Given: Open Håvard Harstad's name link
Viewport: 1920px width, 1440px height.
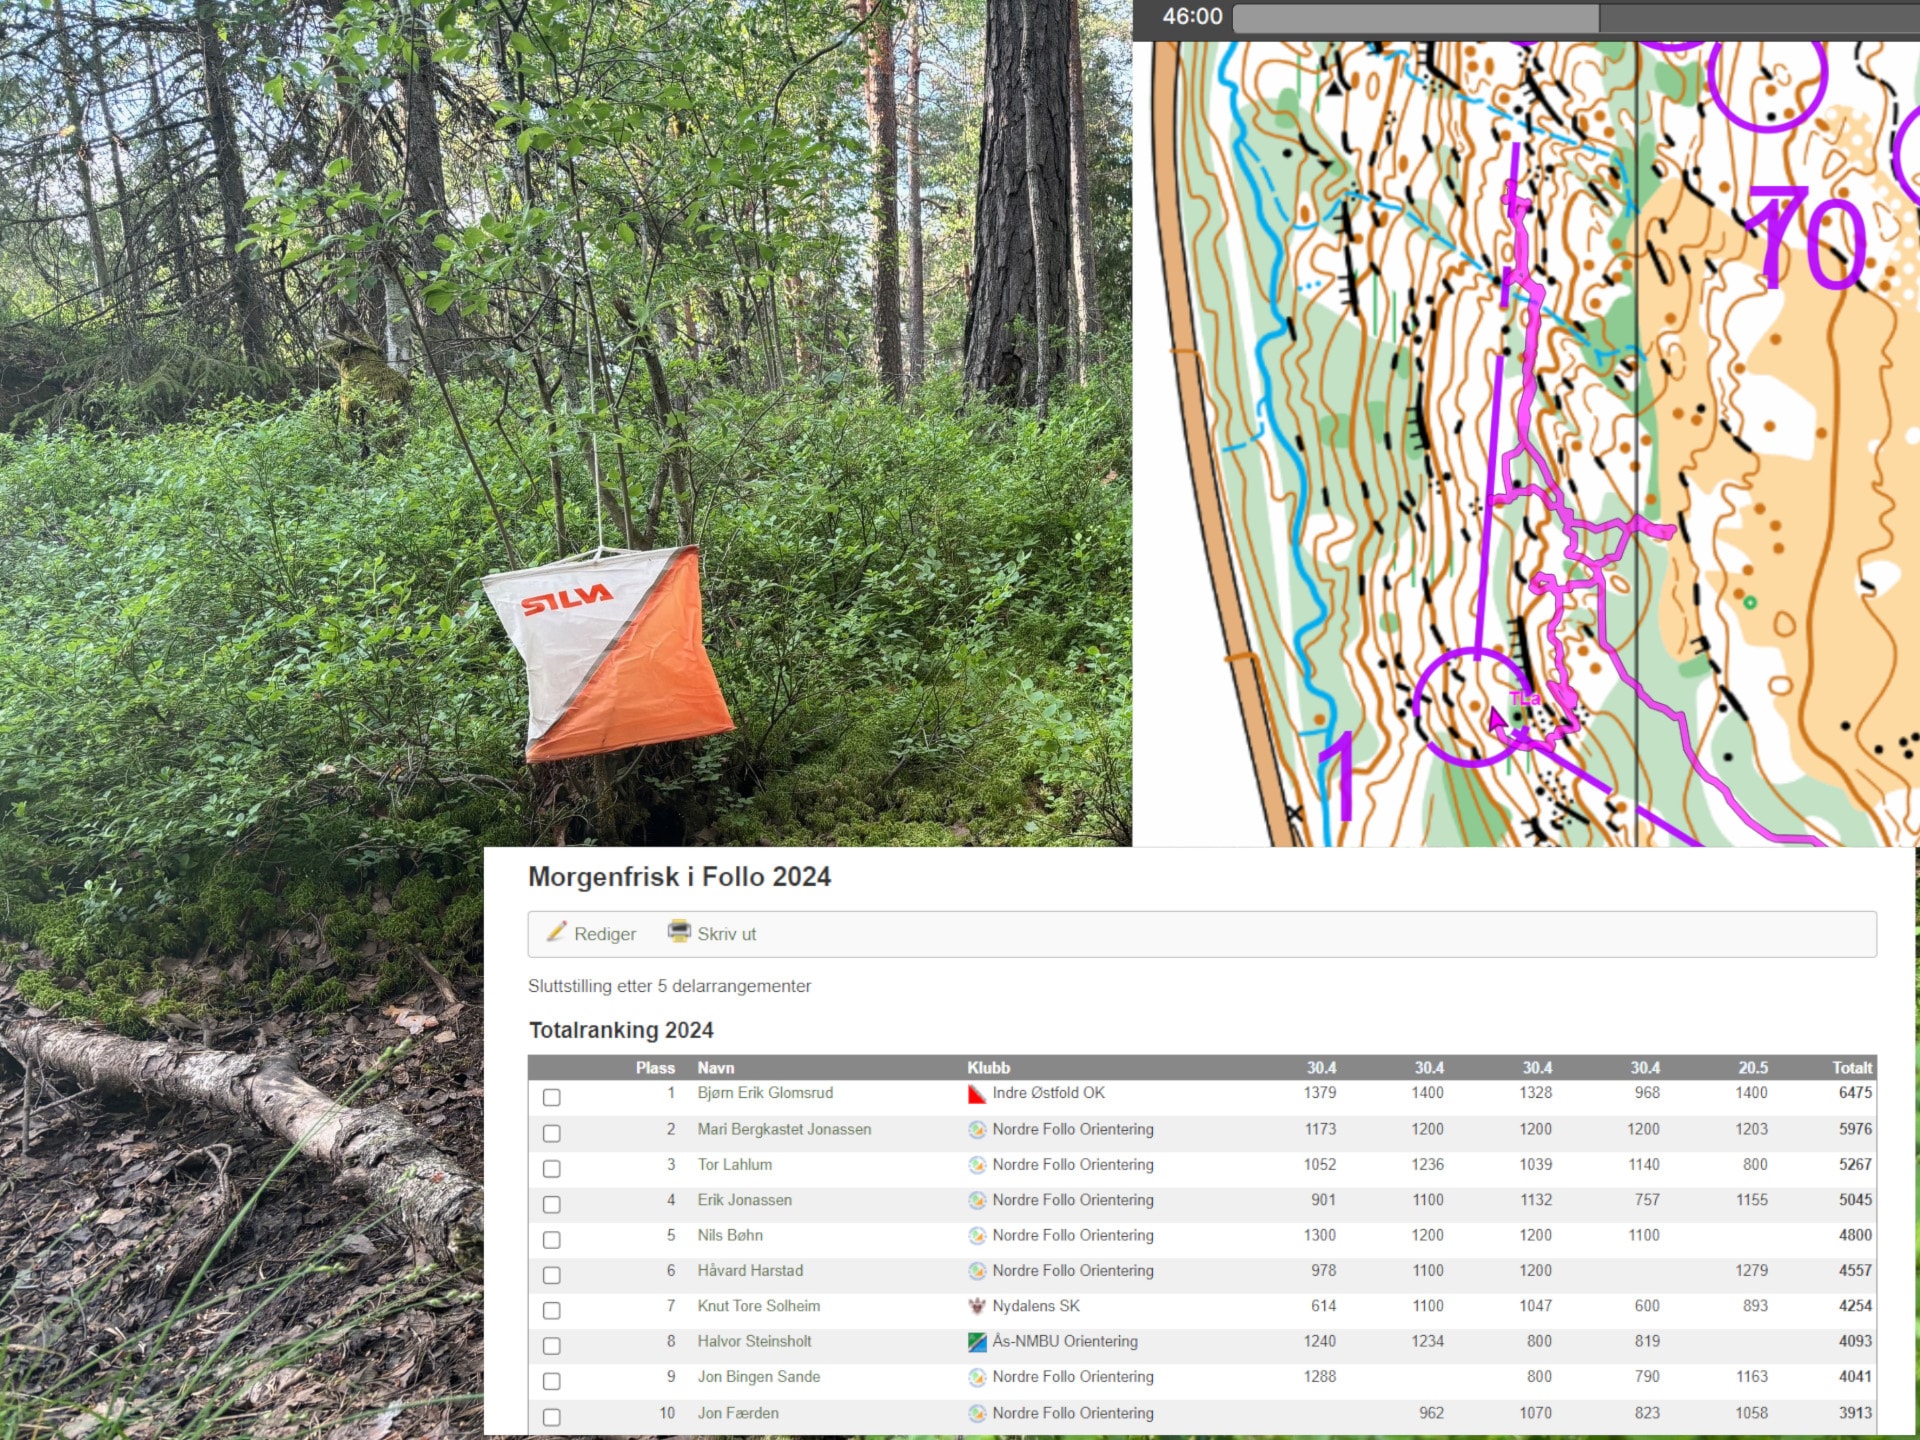Looking at the screenshot, I should coord(750,1271).
